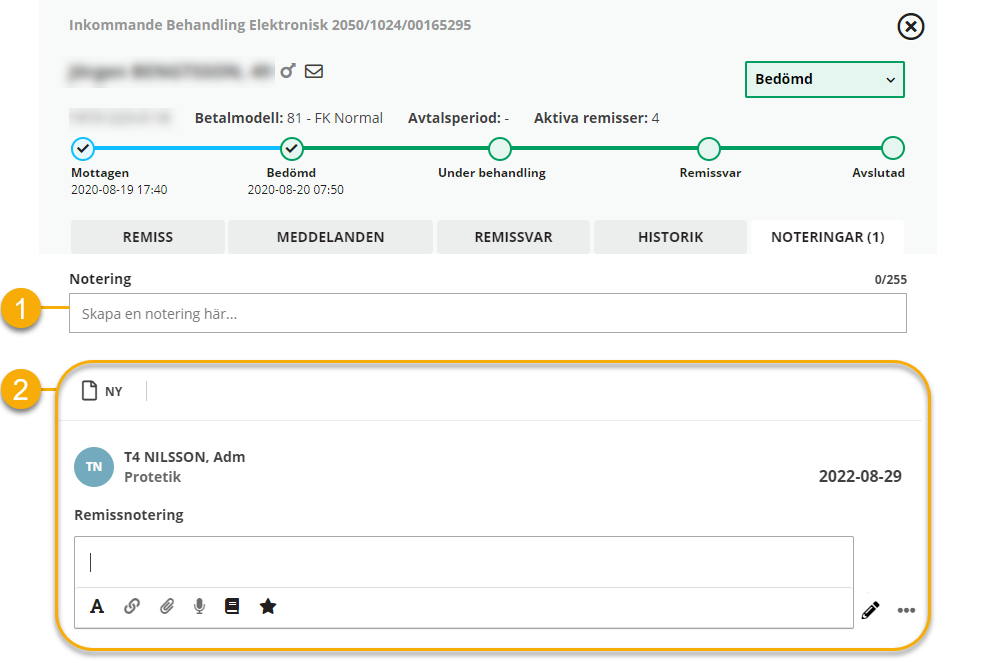
Task: Click the envelope icon beside patient name
Action: coord(314,71)
